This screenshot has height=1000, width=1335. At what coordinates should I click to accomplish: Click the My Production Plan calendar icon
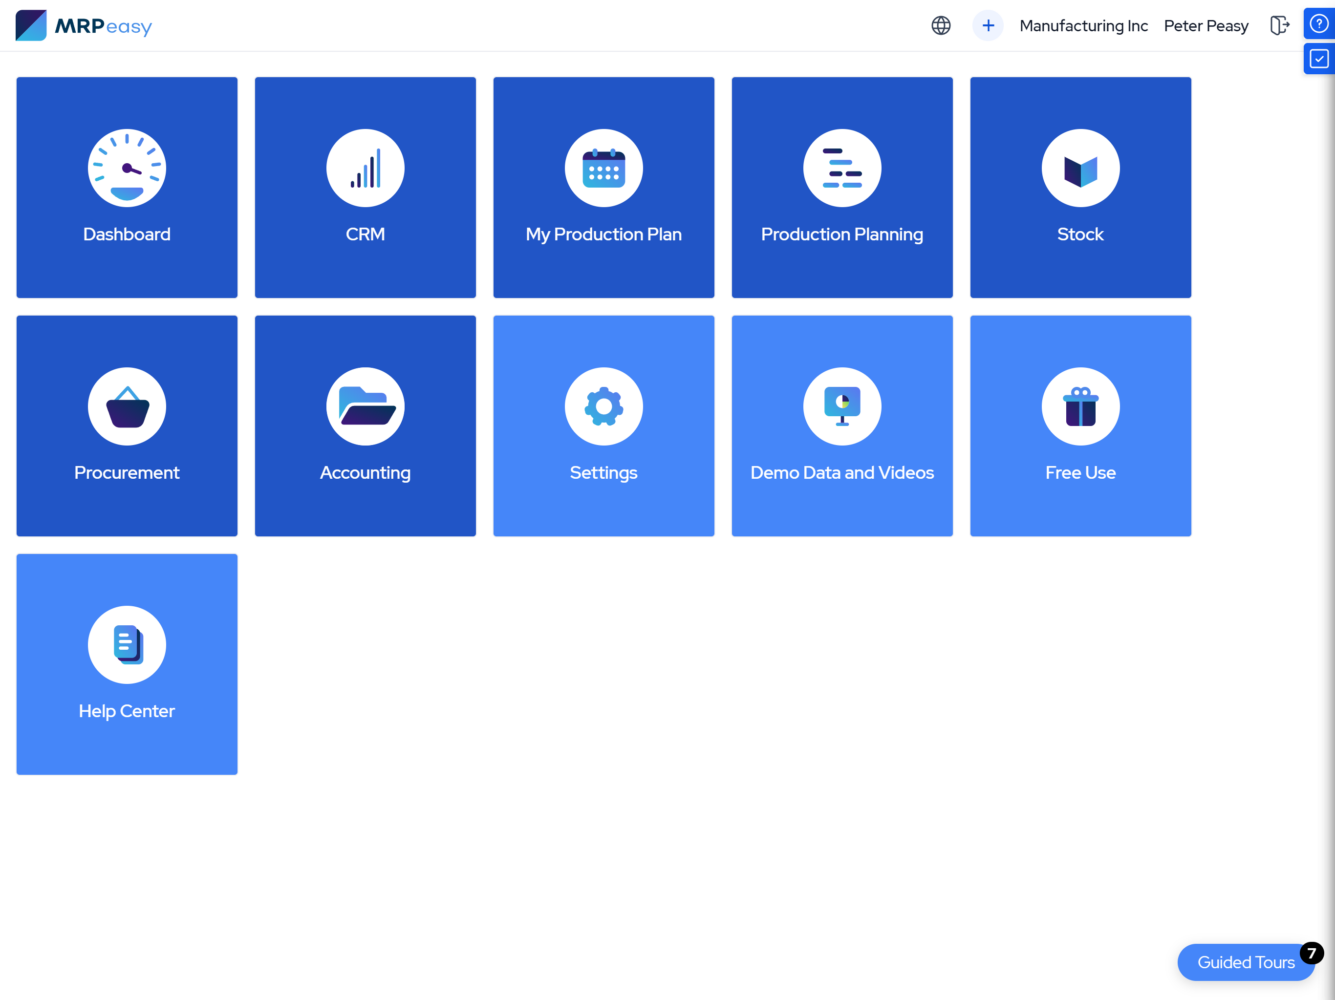click(x=603, y=168)
